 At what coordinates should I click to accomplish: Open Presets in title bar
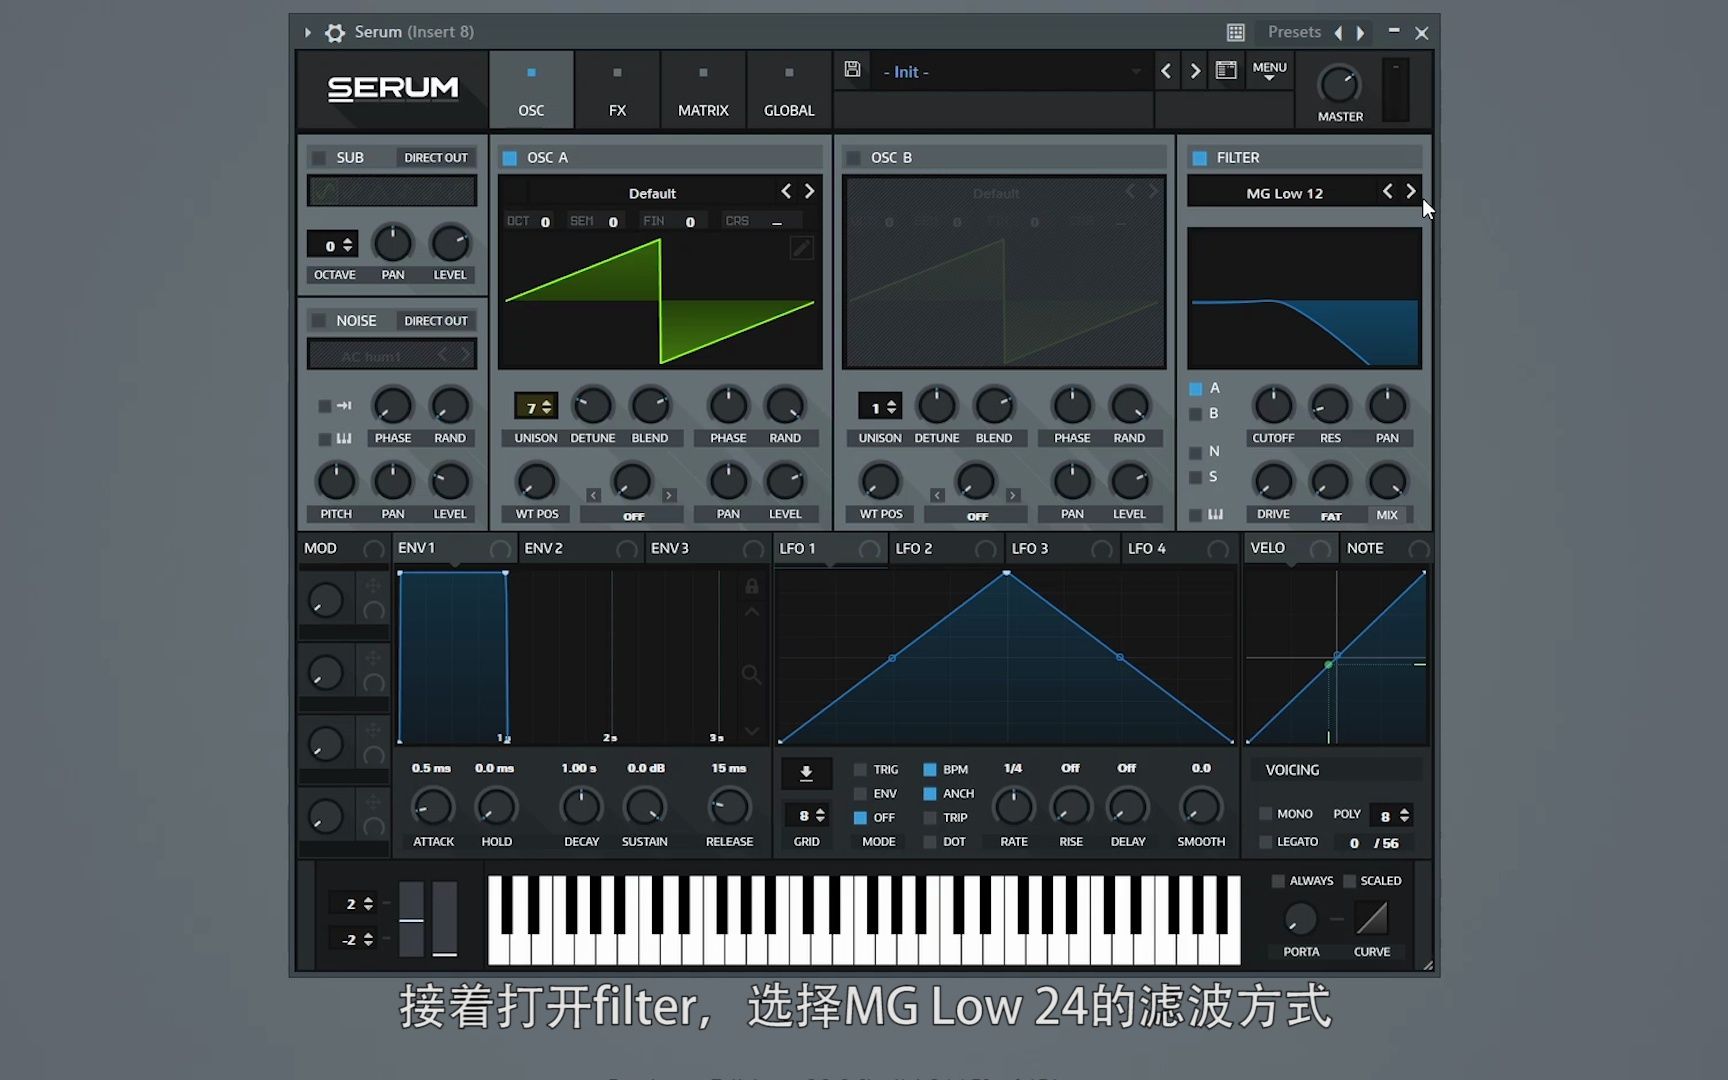[x=1294, y=32]
